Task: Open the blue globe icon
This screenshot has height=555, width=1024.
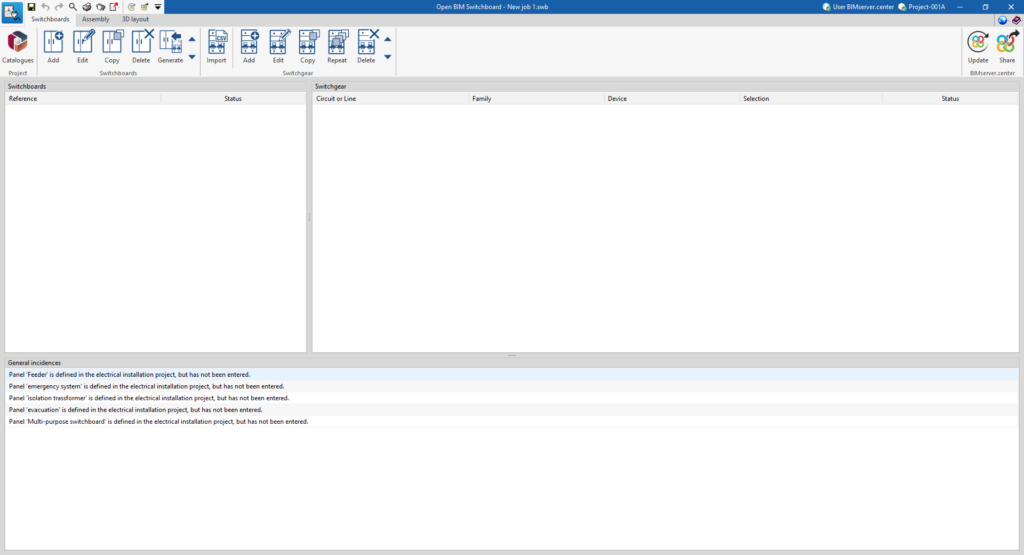Action: [x=1002, y=20]
